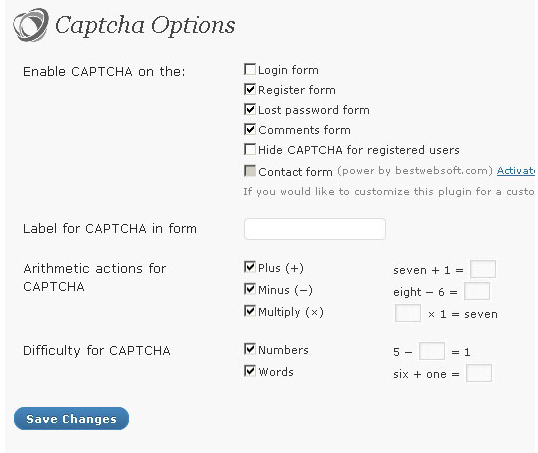Toggle the Plus (+) arithmetic action

250,267
